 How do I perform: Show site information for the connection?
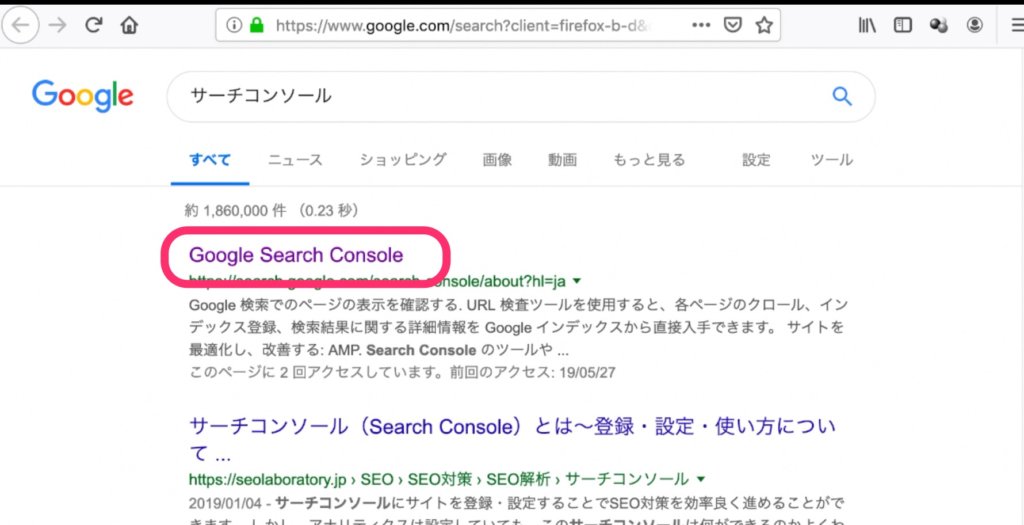(234, 26)
